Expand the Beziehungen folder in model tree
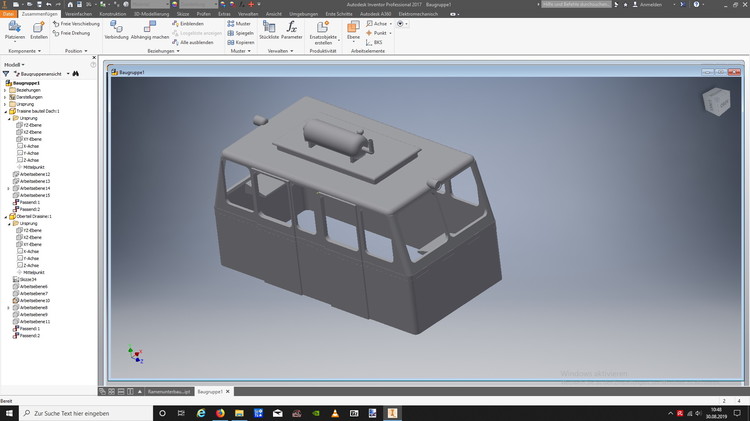The image size is (750, 421). pos(5,90)
